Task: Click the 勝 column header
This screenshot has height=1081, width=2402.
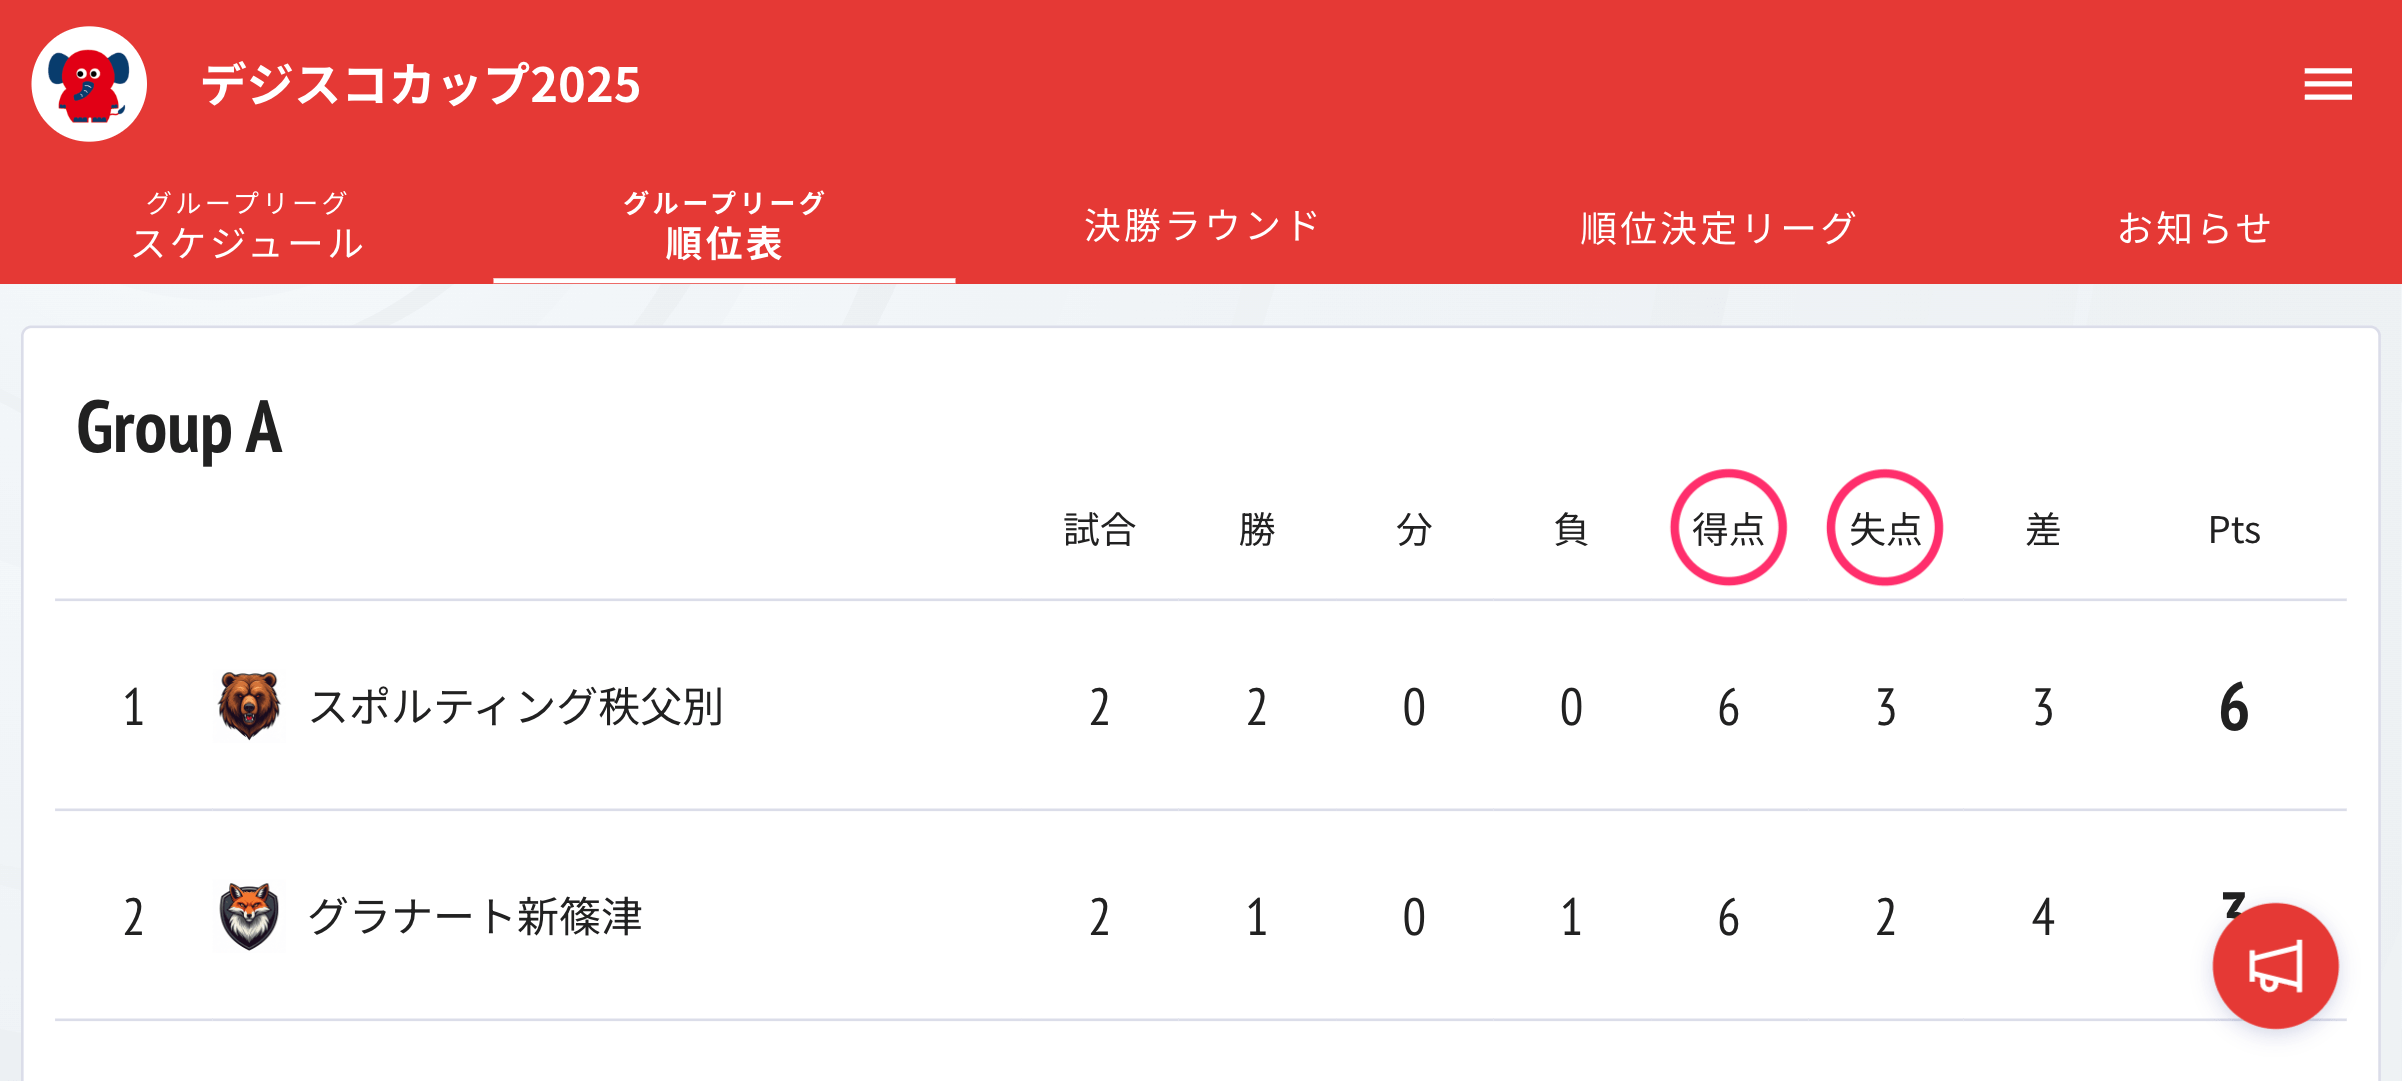Action: [1257, 530]
